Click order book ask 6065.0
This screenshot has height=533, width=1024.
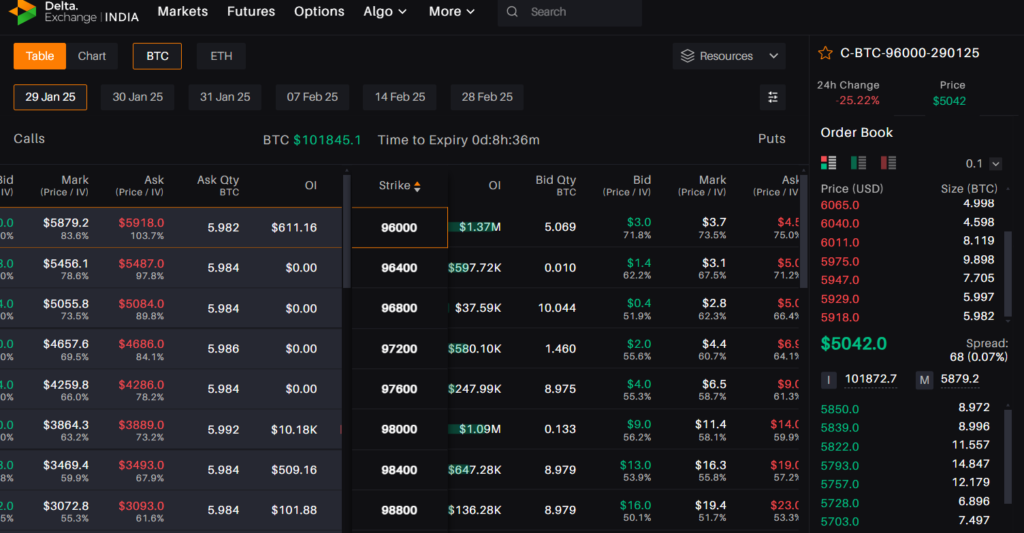[x=840, y=205]
